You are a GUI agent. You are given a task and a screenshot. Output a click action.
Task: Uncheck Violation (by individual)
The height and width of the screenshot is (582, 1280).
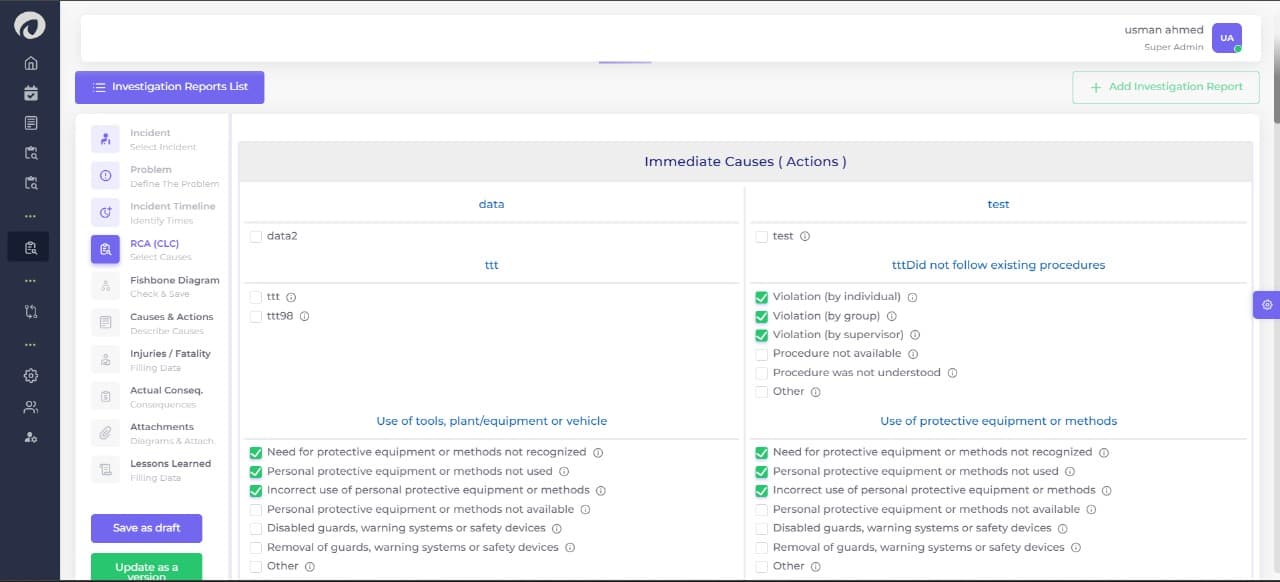click(x=761, y=296)
